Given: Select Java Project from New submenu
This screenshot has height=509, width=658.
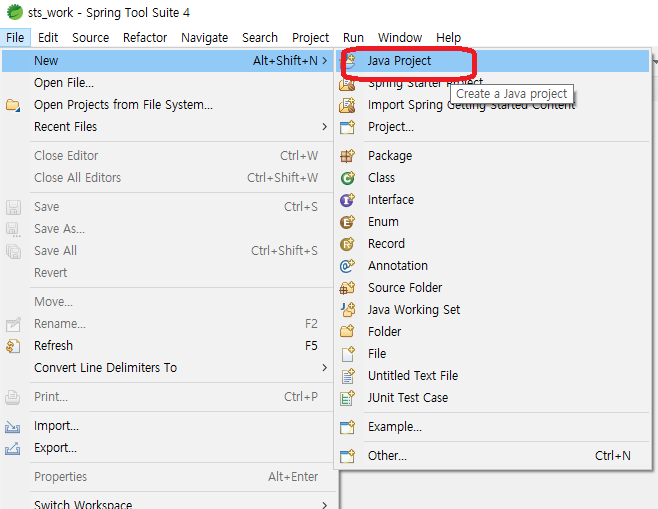Looking at the screenshot, I should coord(492,61).
